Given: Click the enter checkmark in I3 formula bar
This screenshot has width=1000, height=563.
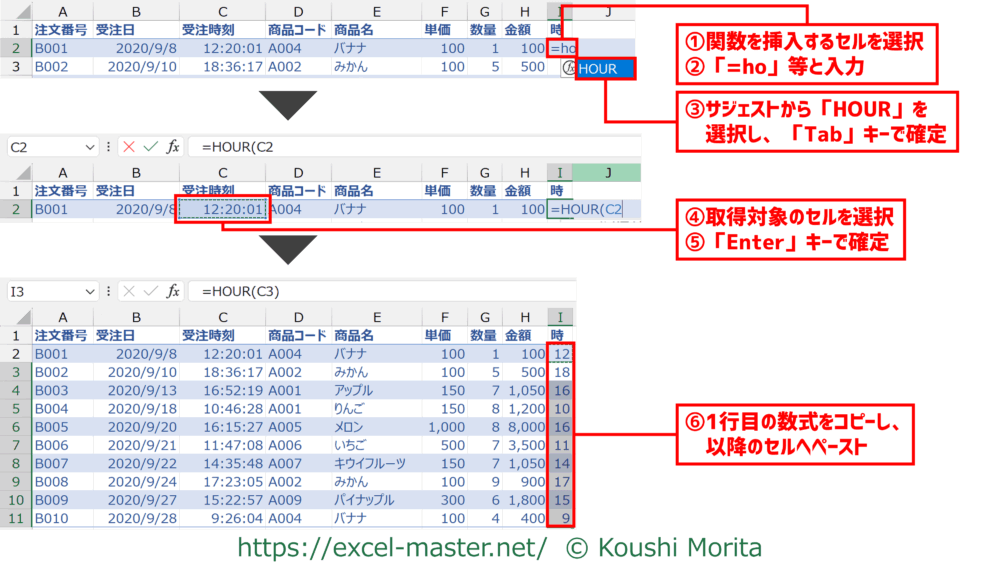Looking at the screenshot, I should pos(150,291).
